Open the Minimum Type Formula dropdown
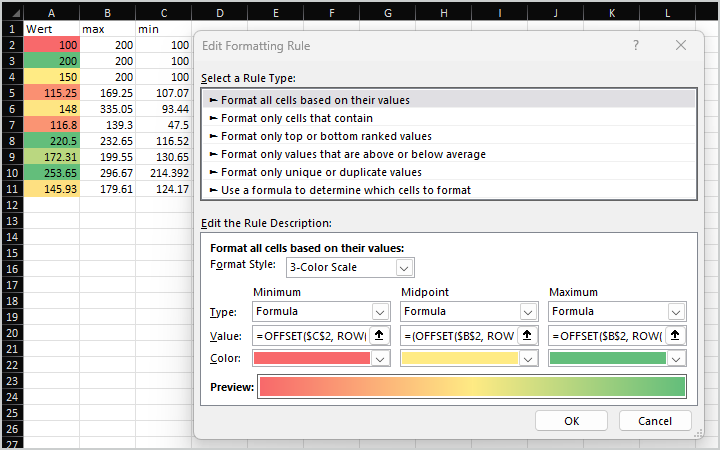Image resolution: width=720 pixels, height=450 pixels. click(380, 312)
